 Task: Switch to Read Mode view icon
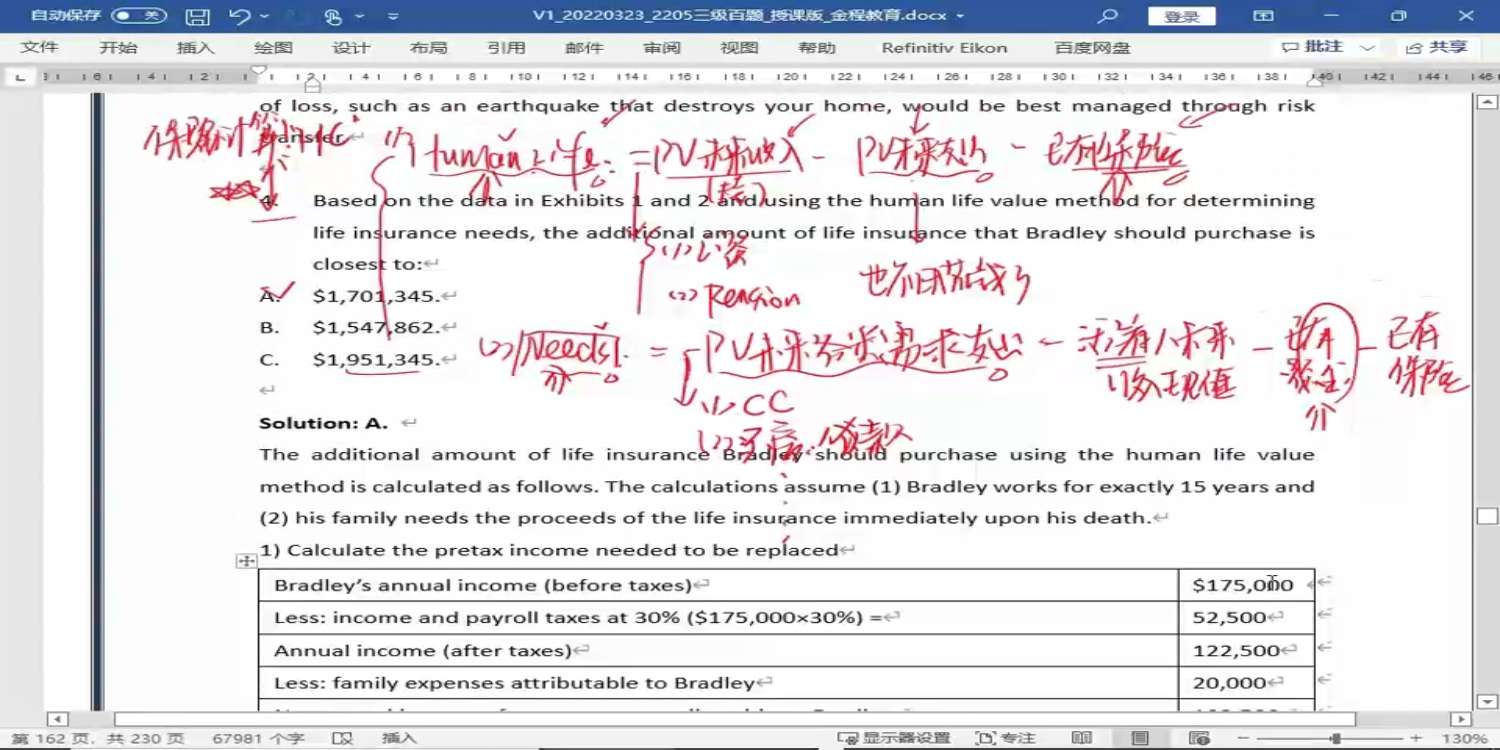pyautogui.click(x=1082, y=738)
